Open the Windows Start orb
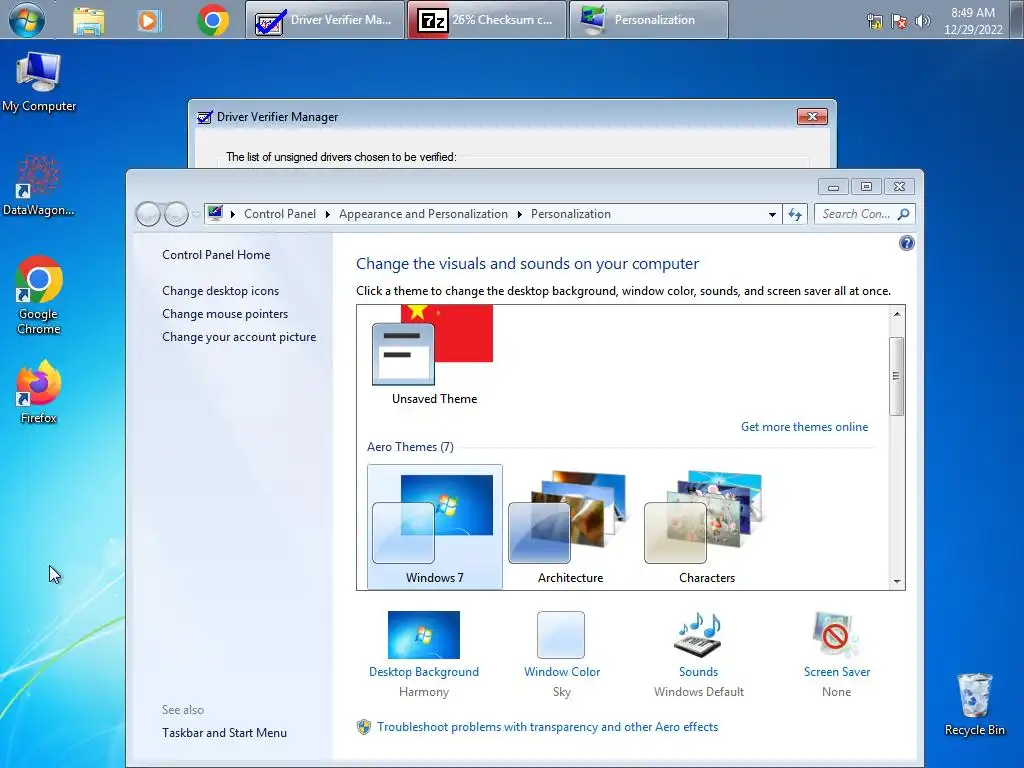The width and height of the screenshot is (1024, 768). click(x=27, y=19)
